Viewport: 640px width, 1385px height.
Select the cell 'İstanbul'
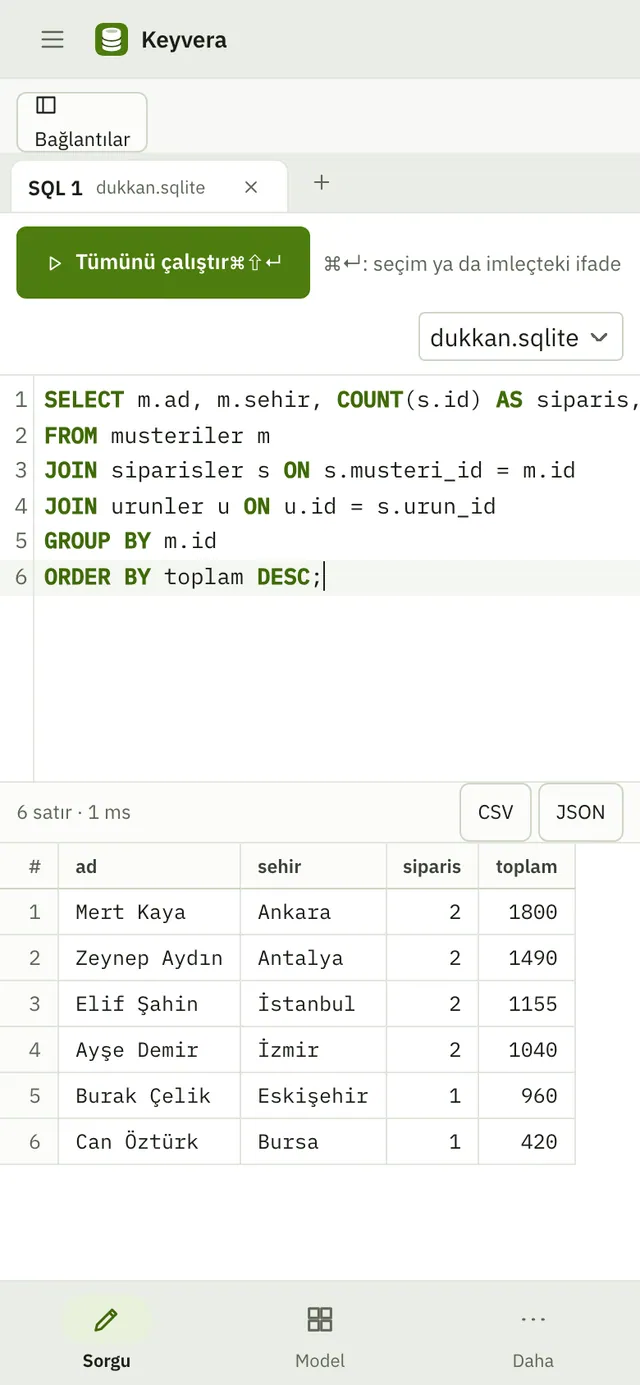tap(313, 1004)
